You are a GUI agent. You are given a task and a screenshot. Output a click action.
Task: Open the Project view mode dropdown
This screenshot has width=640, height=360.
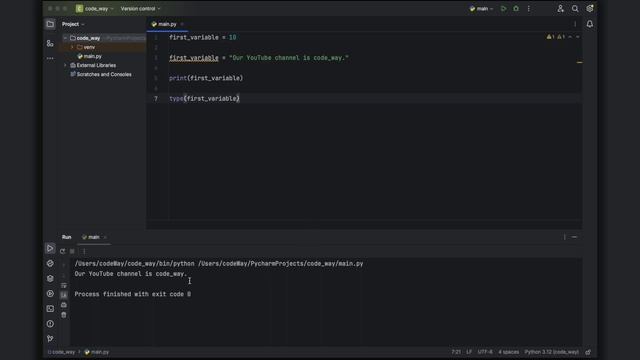(73, 24)
